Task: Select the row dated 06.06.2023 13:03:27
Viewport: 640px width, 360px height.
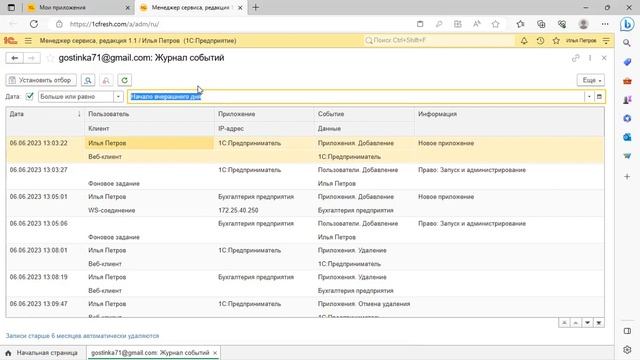Action: pyautogui.click(x=305, y=177)
